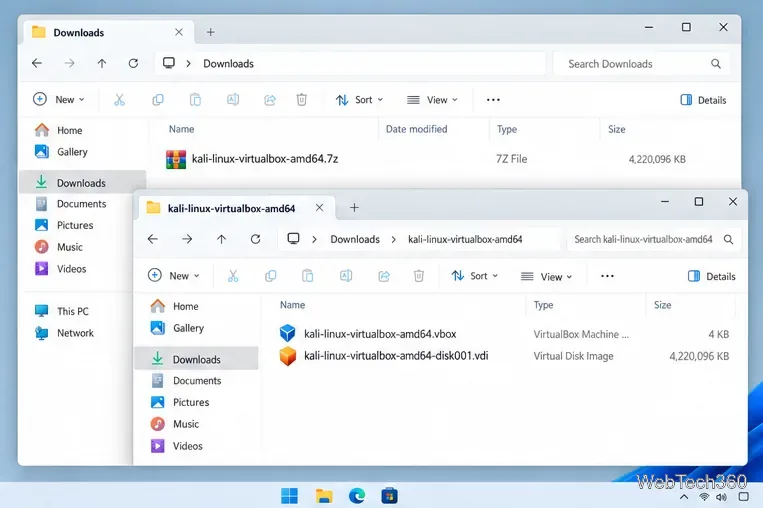Go back in the kali-linux-virtualbox-amd64 window
Image resolution: width=763 pixels, height=508 pixels.
pos(153,239)
